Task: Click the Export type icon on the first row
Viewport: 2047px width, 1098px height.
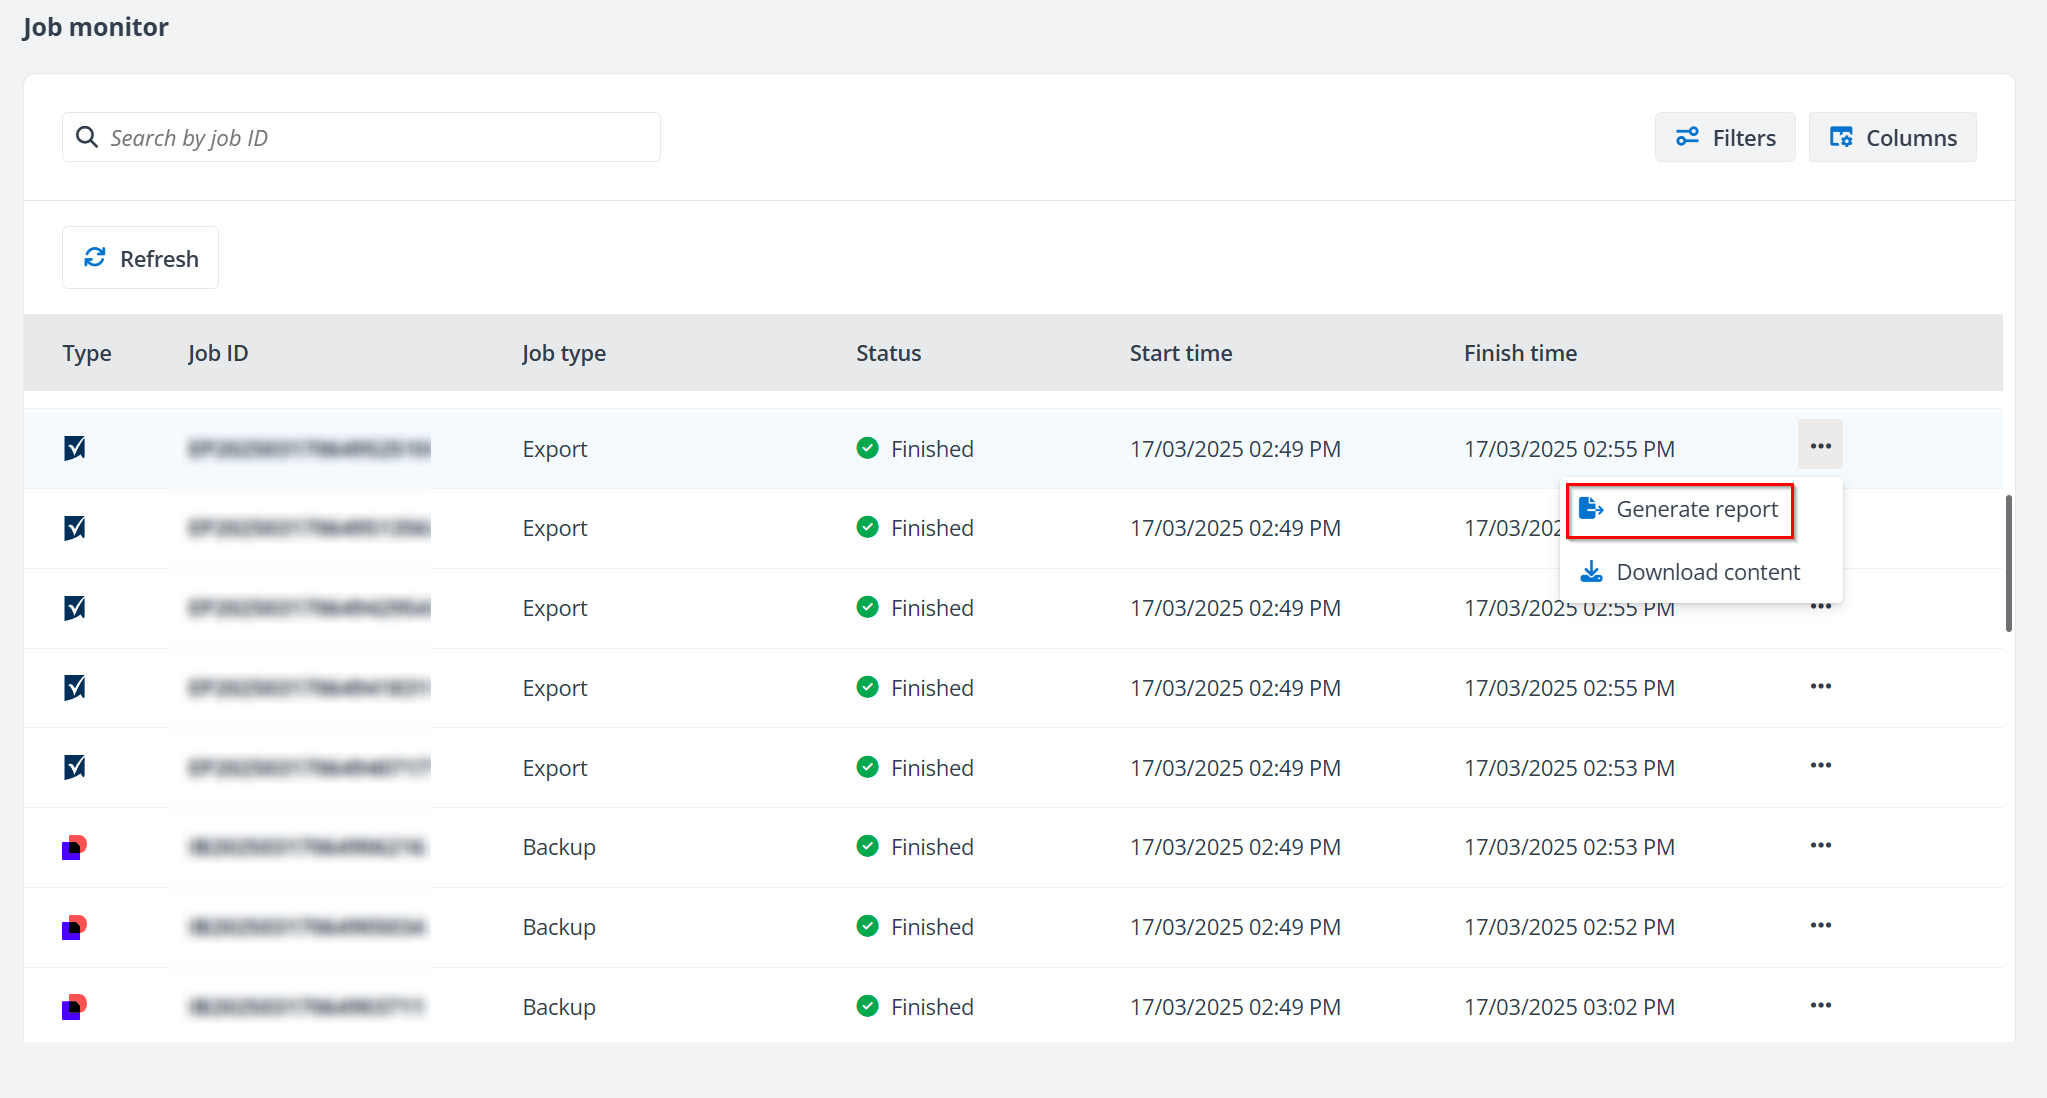Action: click(x=74, y=448)
